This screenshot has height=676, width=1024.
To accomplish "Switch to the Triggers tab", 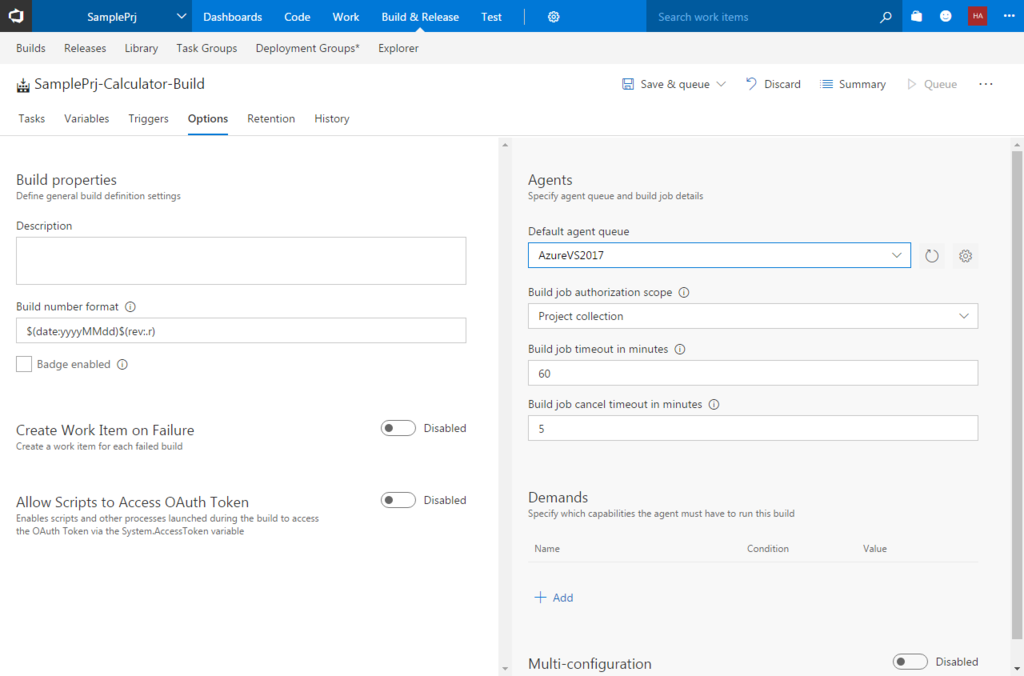I will coord(148,119).
